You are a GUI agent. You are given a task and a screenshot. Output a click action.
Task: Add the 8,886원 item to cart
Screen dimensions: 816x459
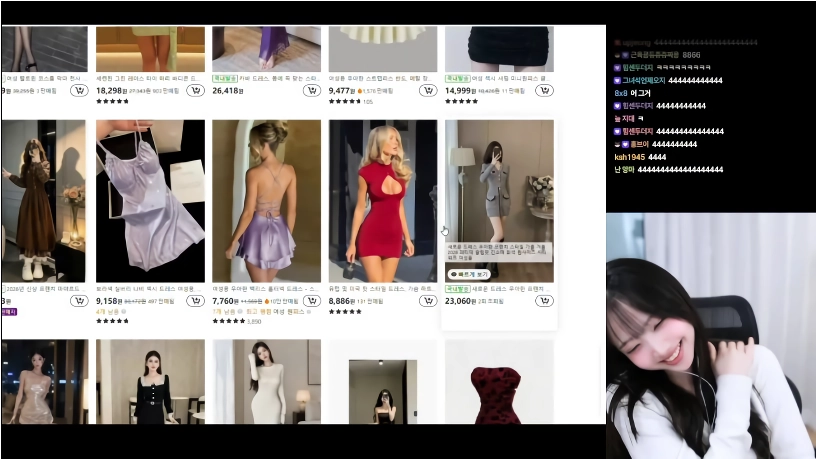point(428,301)
